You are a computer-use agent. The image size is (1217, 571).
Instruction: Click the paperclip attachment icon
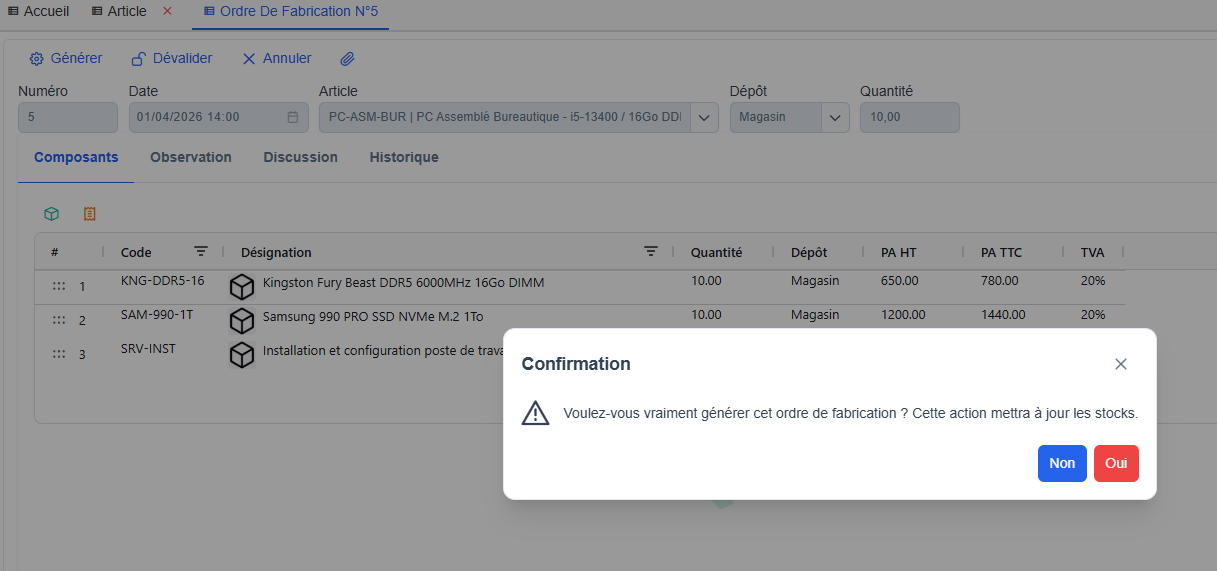tap(347, 59)
